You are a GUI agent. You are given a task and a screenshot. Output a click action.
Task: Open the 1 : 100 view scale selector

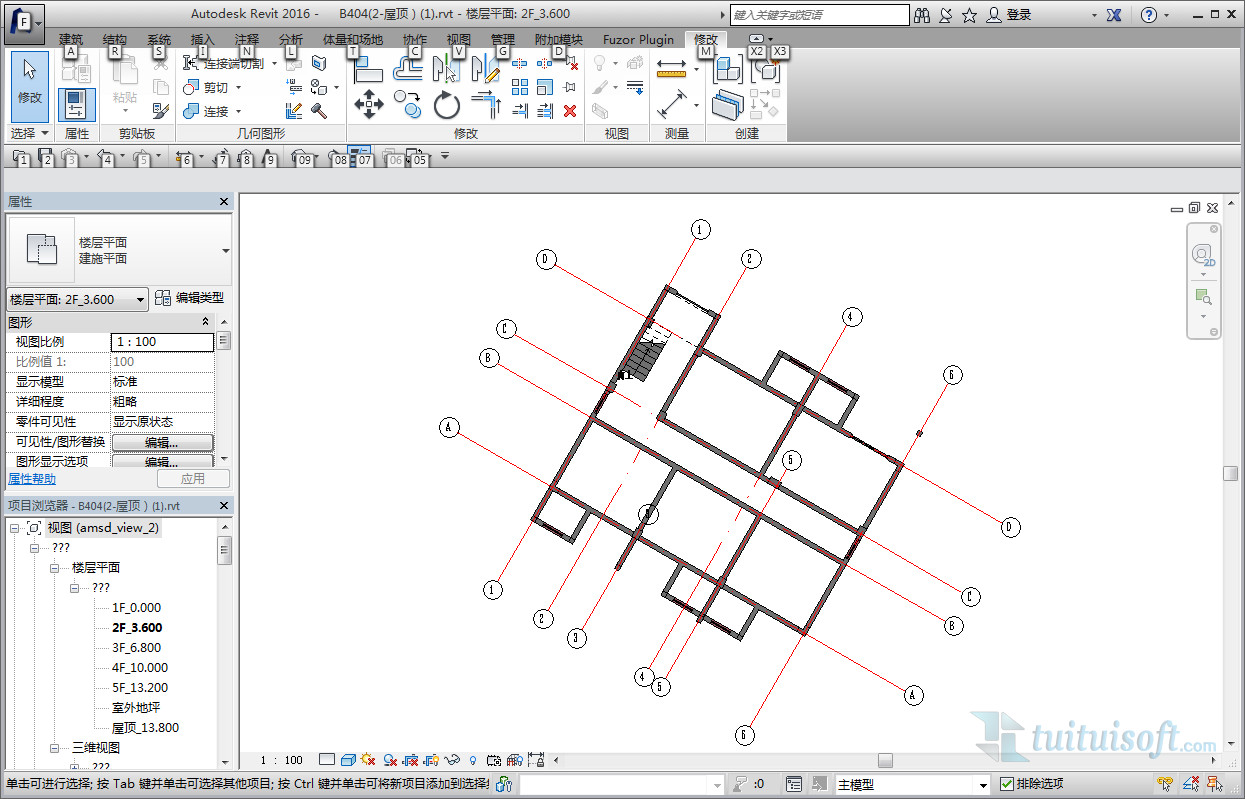pos(281,760)
